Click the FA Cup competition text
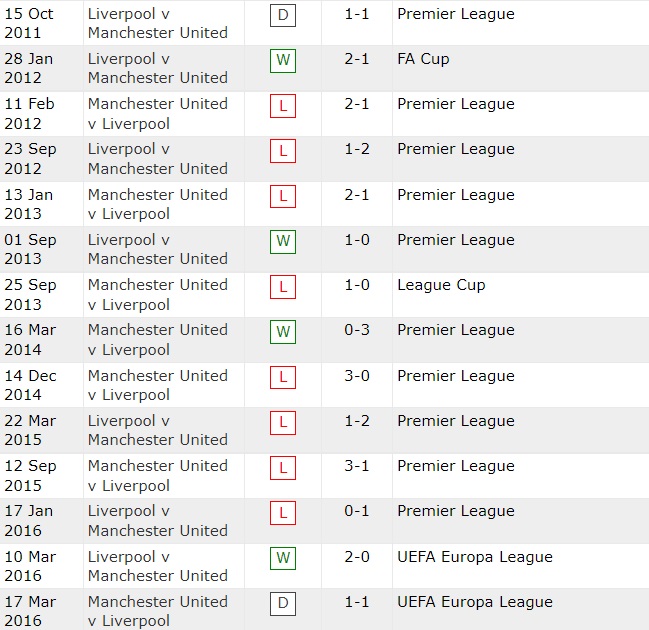 pos(423,59)
